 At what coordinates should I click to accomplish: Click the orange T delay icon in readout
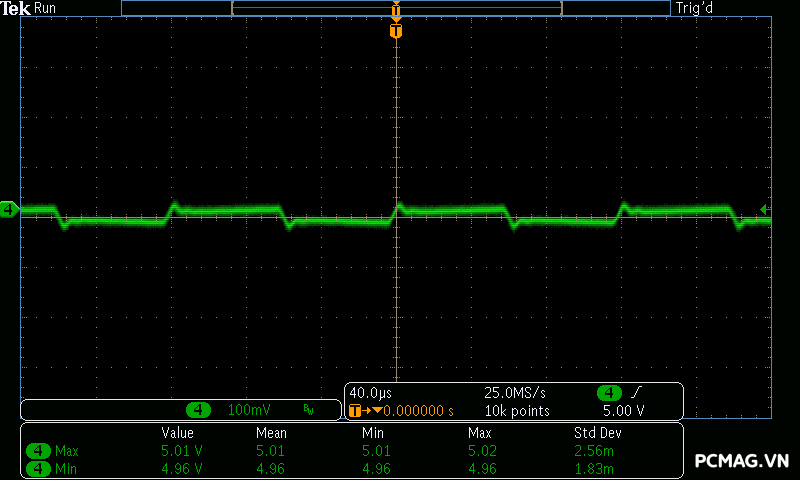[x=354, y=410]
